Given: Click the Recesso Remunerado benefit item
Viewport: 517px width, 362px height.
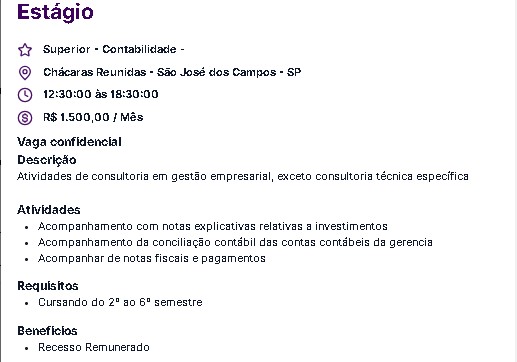Looking at the screenshot, I should coord(94,347).
